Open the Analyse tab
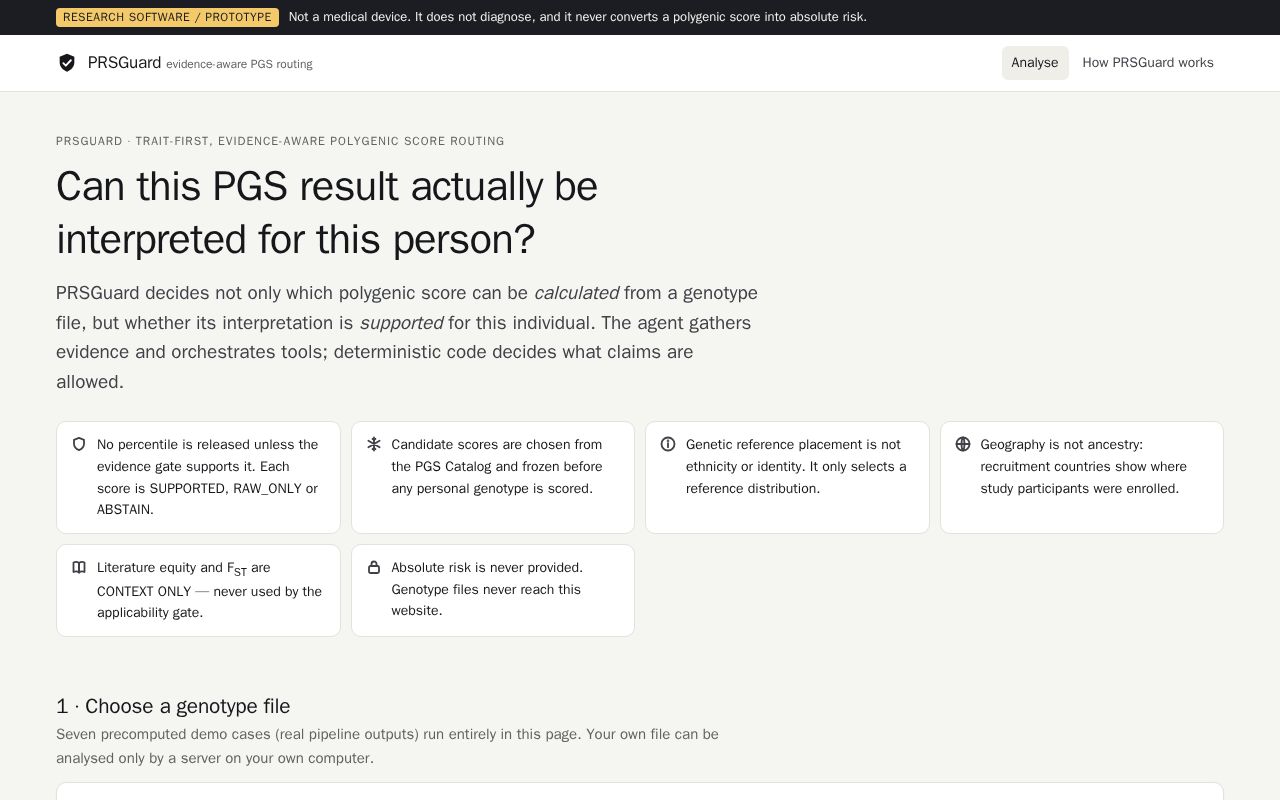1280x800 pixels. pos(1035,63)
